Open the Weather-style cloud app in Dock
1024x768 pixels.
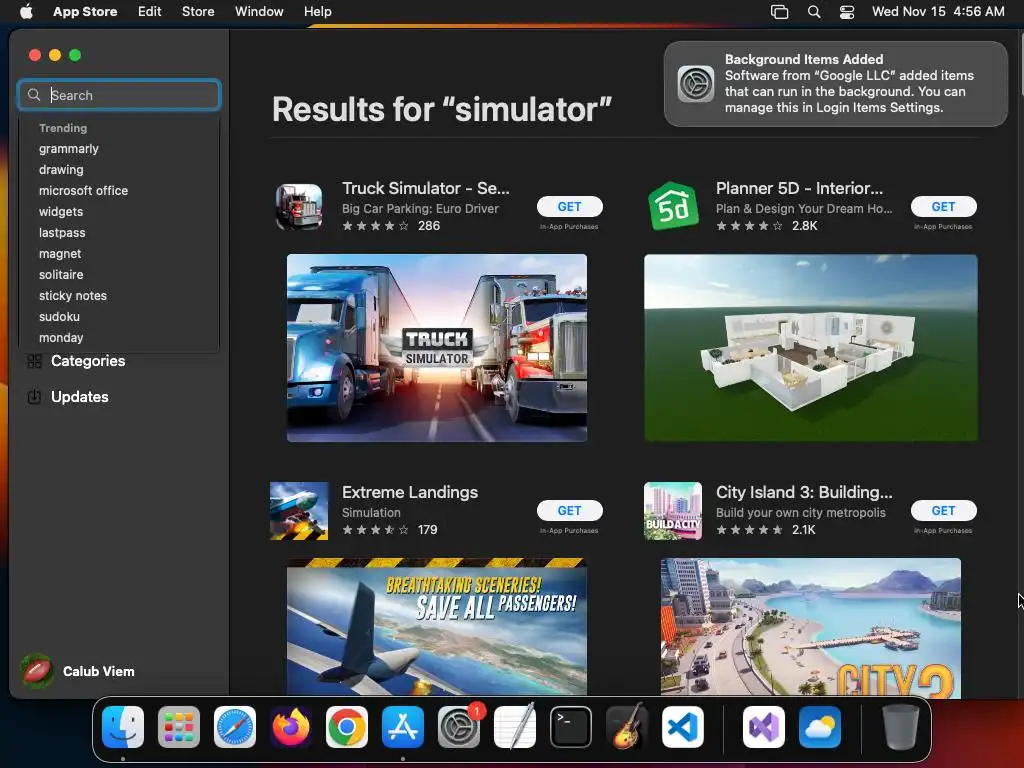point(820,727)
